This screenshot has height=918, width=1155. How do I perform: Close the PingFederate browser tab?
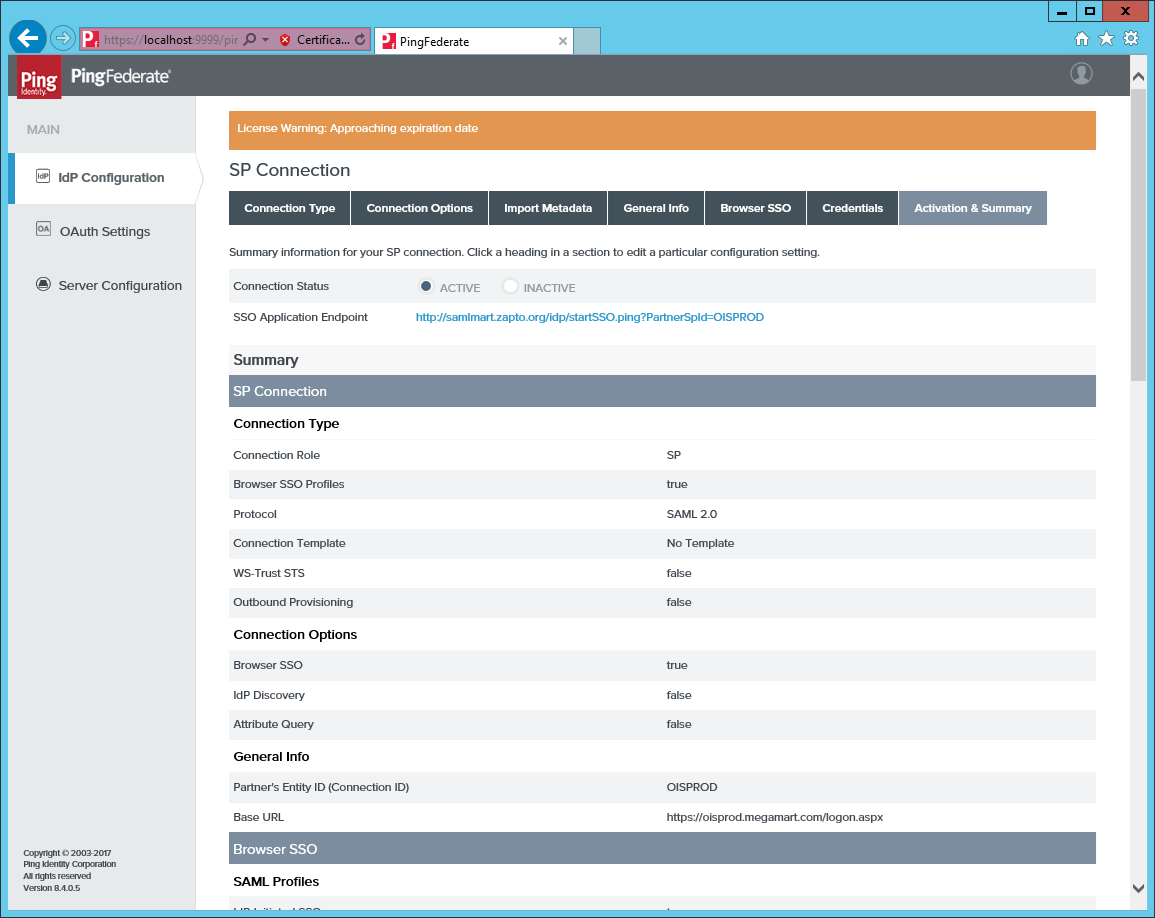point(563,41)
